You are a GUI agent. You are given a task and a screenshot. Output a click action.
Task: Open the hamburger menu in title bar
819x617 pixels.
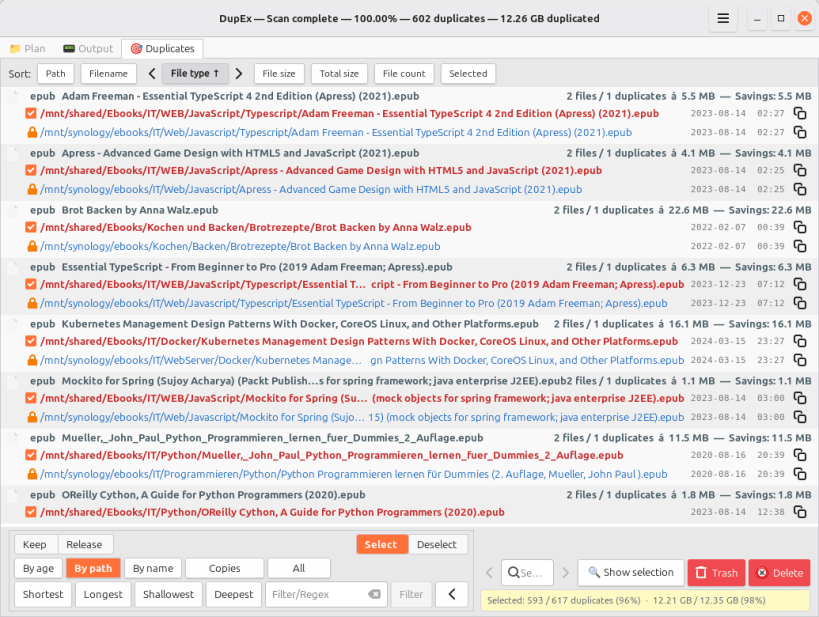point(723,19)
